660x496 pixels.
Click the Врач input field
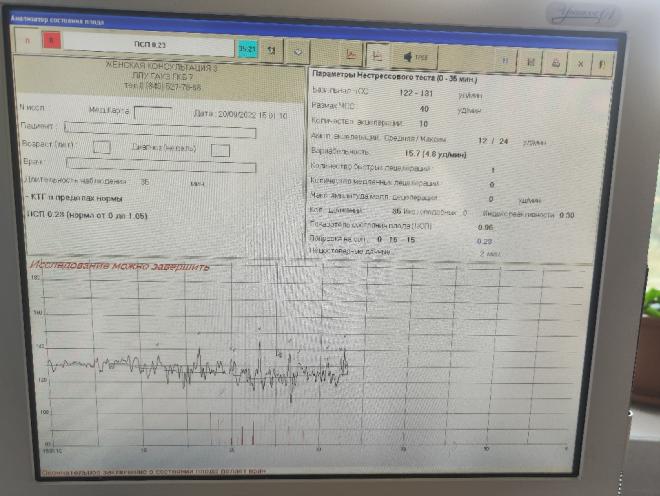pos(161,165)
